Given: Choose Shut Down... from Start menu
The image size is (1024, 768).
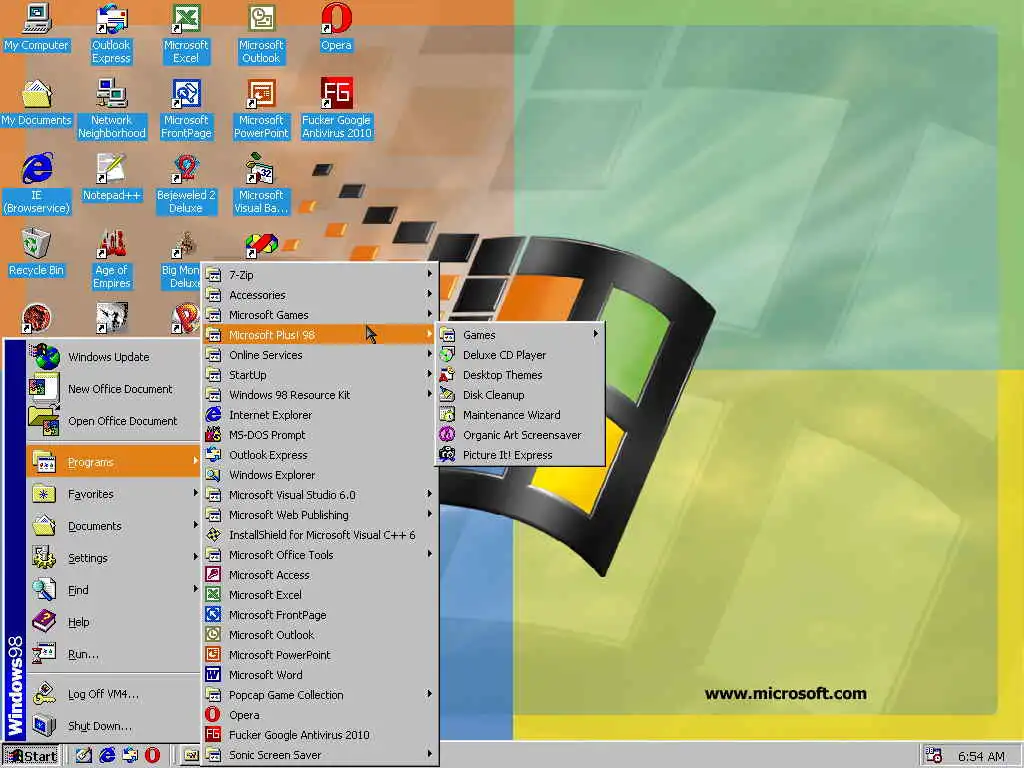Looking at the screenshot, I should point(113,726).
